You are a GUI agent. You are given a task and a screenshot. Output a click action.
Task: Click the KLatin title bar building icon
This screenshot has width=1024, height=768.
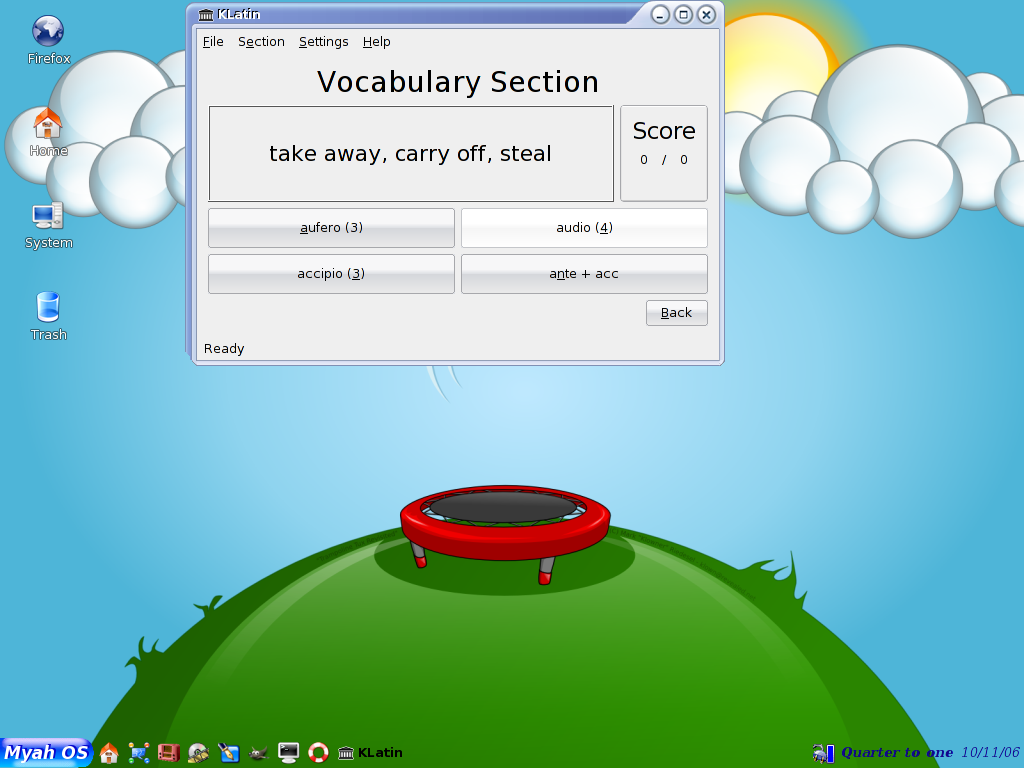(206, 14)
